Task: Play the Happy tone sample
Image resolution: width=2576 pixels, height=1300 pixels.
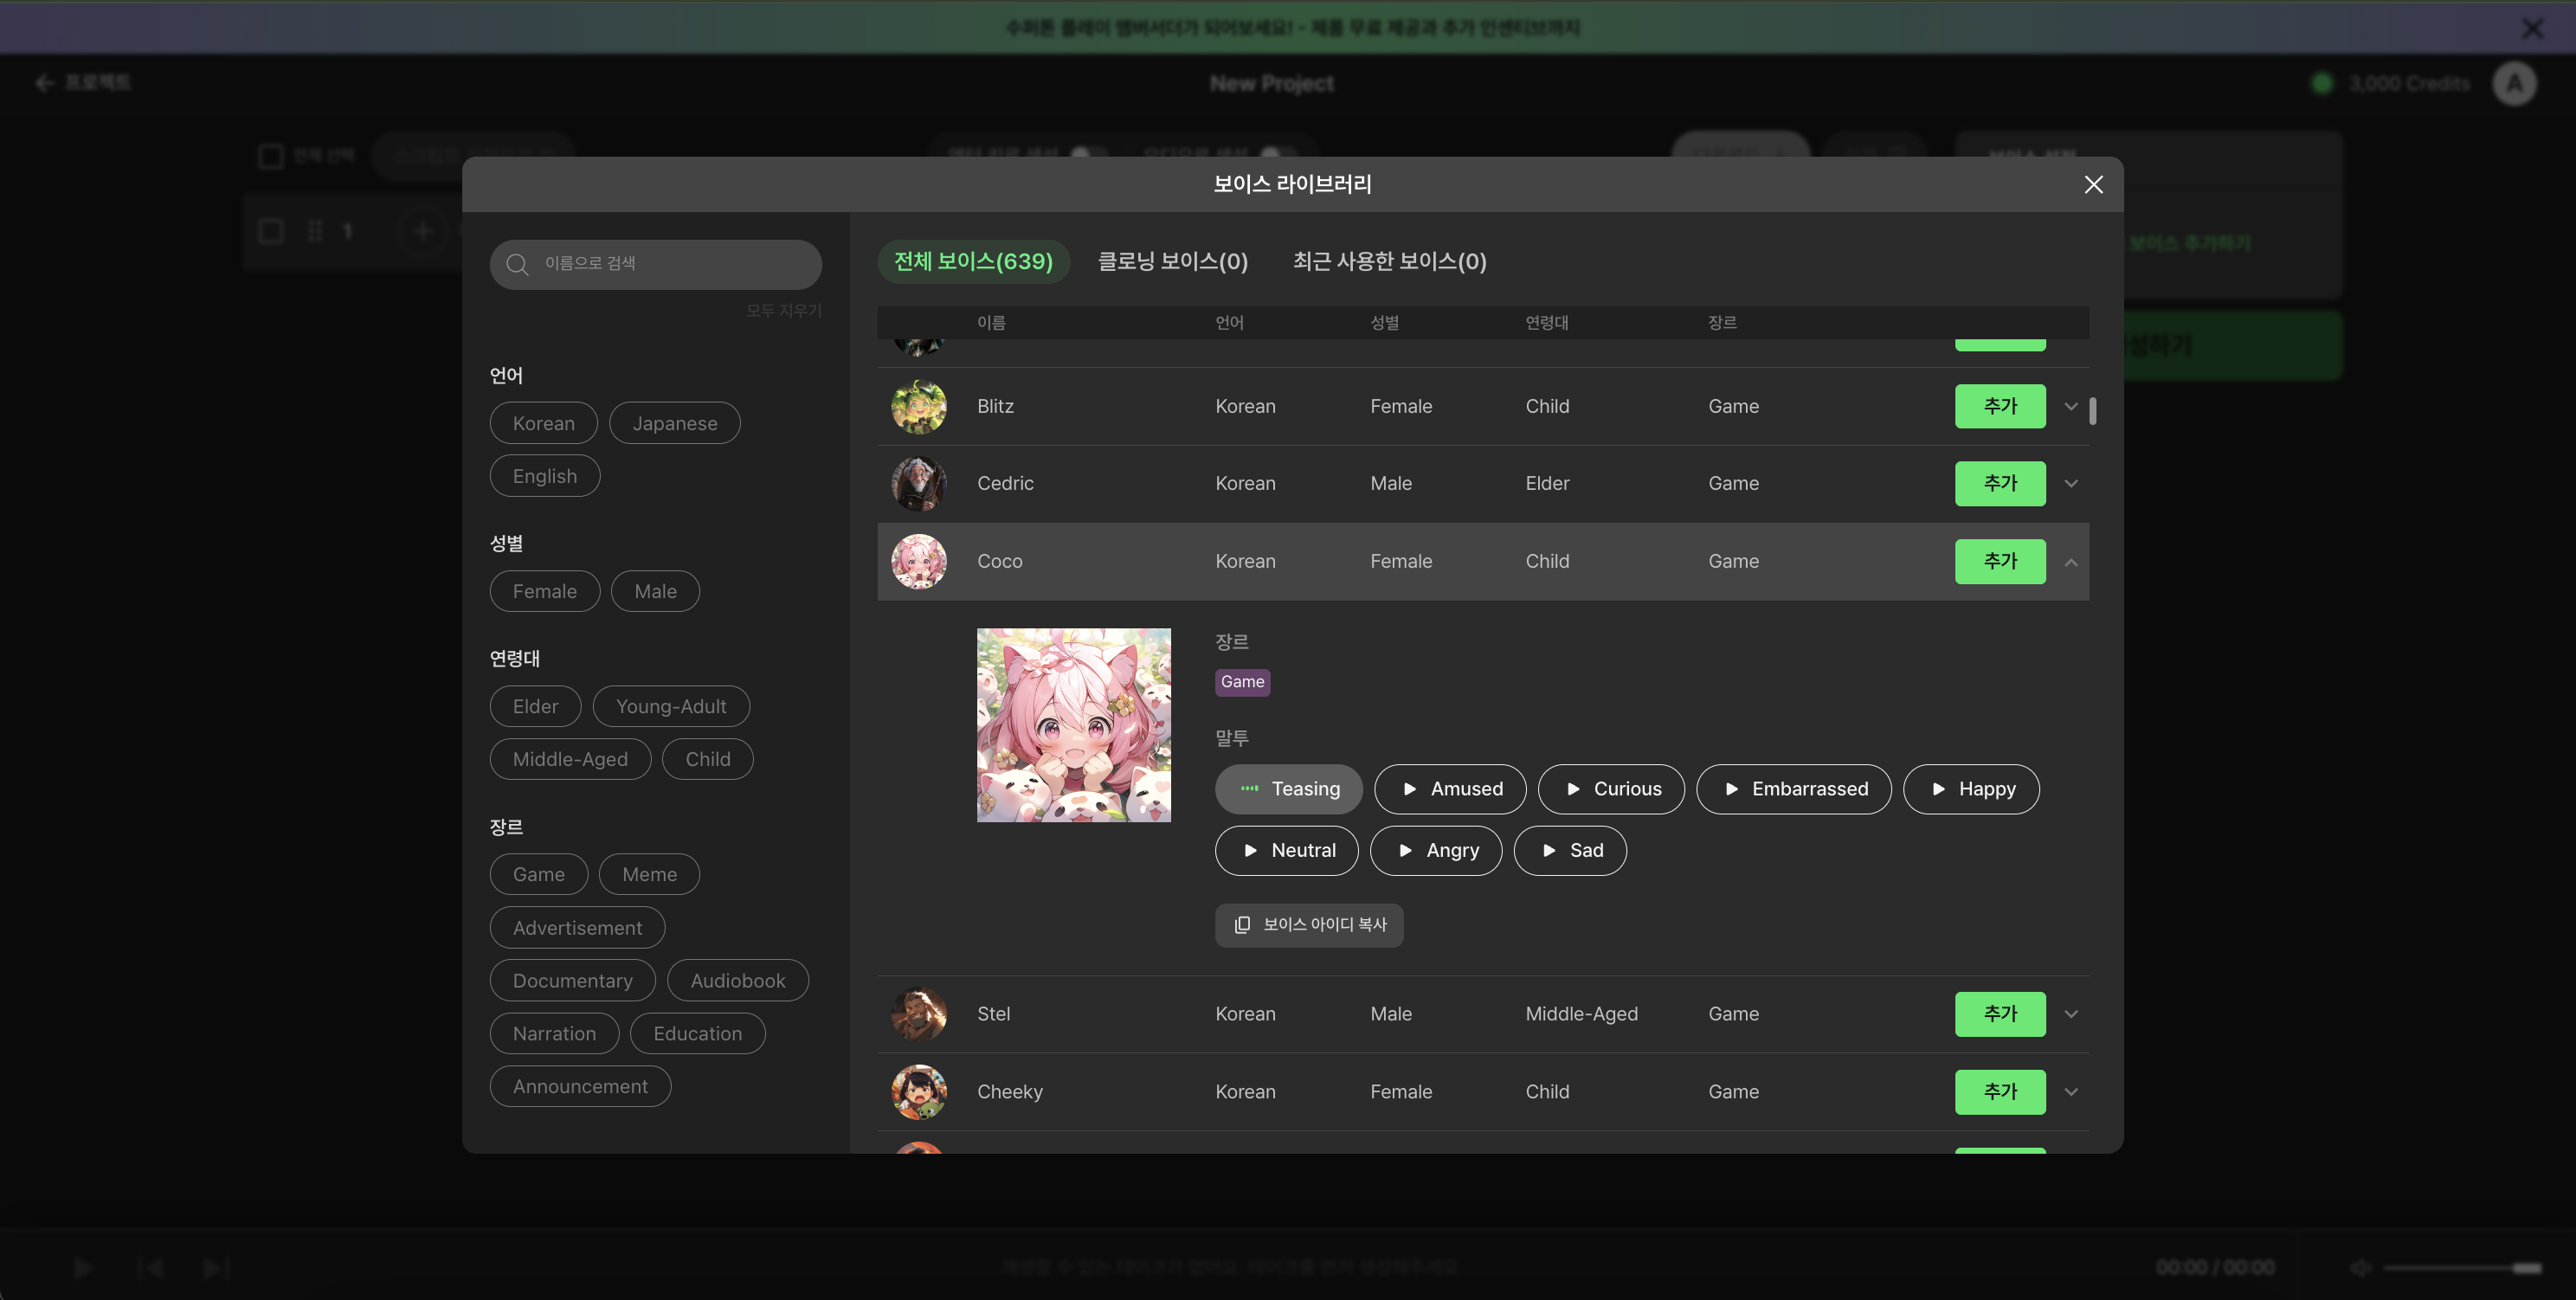Action: coord(1971,789)
